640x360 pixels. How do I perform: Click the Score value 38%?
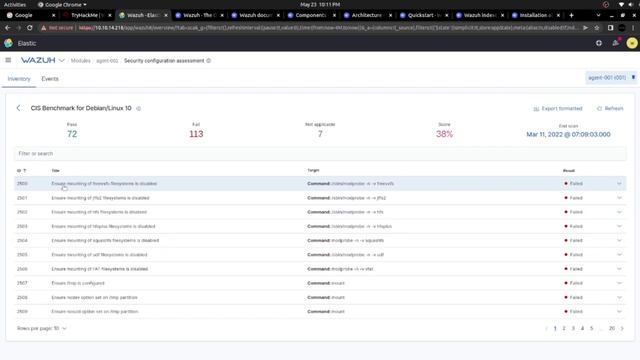coord(444,134)
